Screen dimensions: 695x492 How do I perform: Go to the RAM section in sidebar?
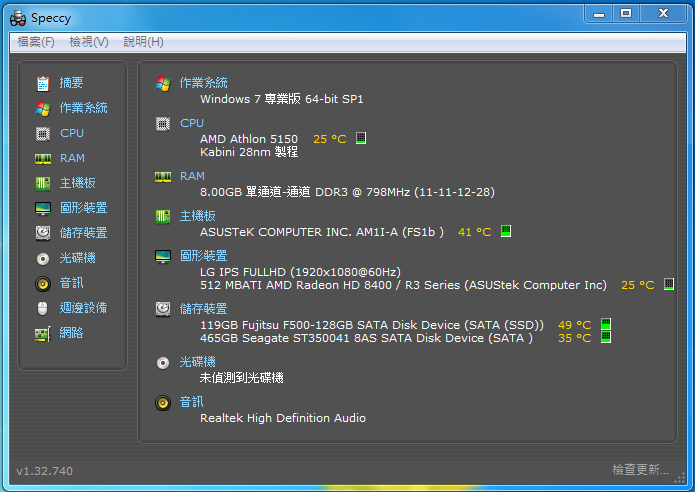[72, 158]
